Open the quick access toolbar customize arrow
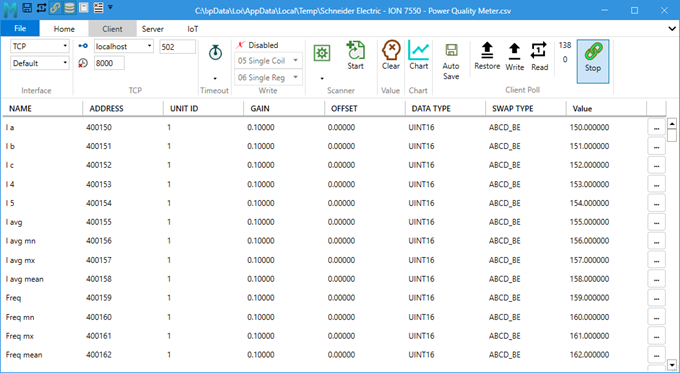This screenshot has height=373, width=680. click(x=110, y=7)
